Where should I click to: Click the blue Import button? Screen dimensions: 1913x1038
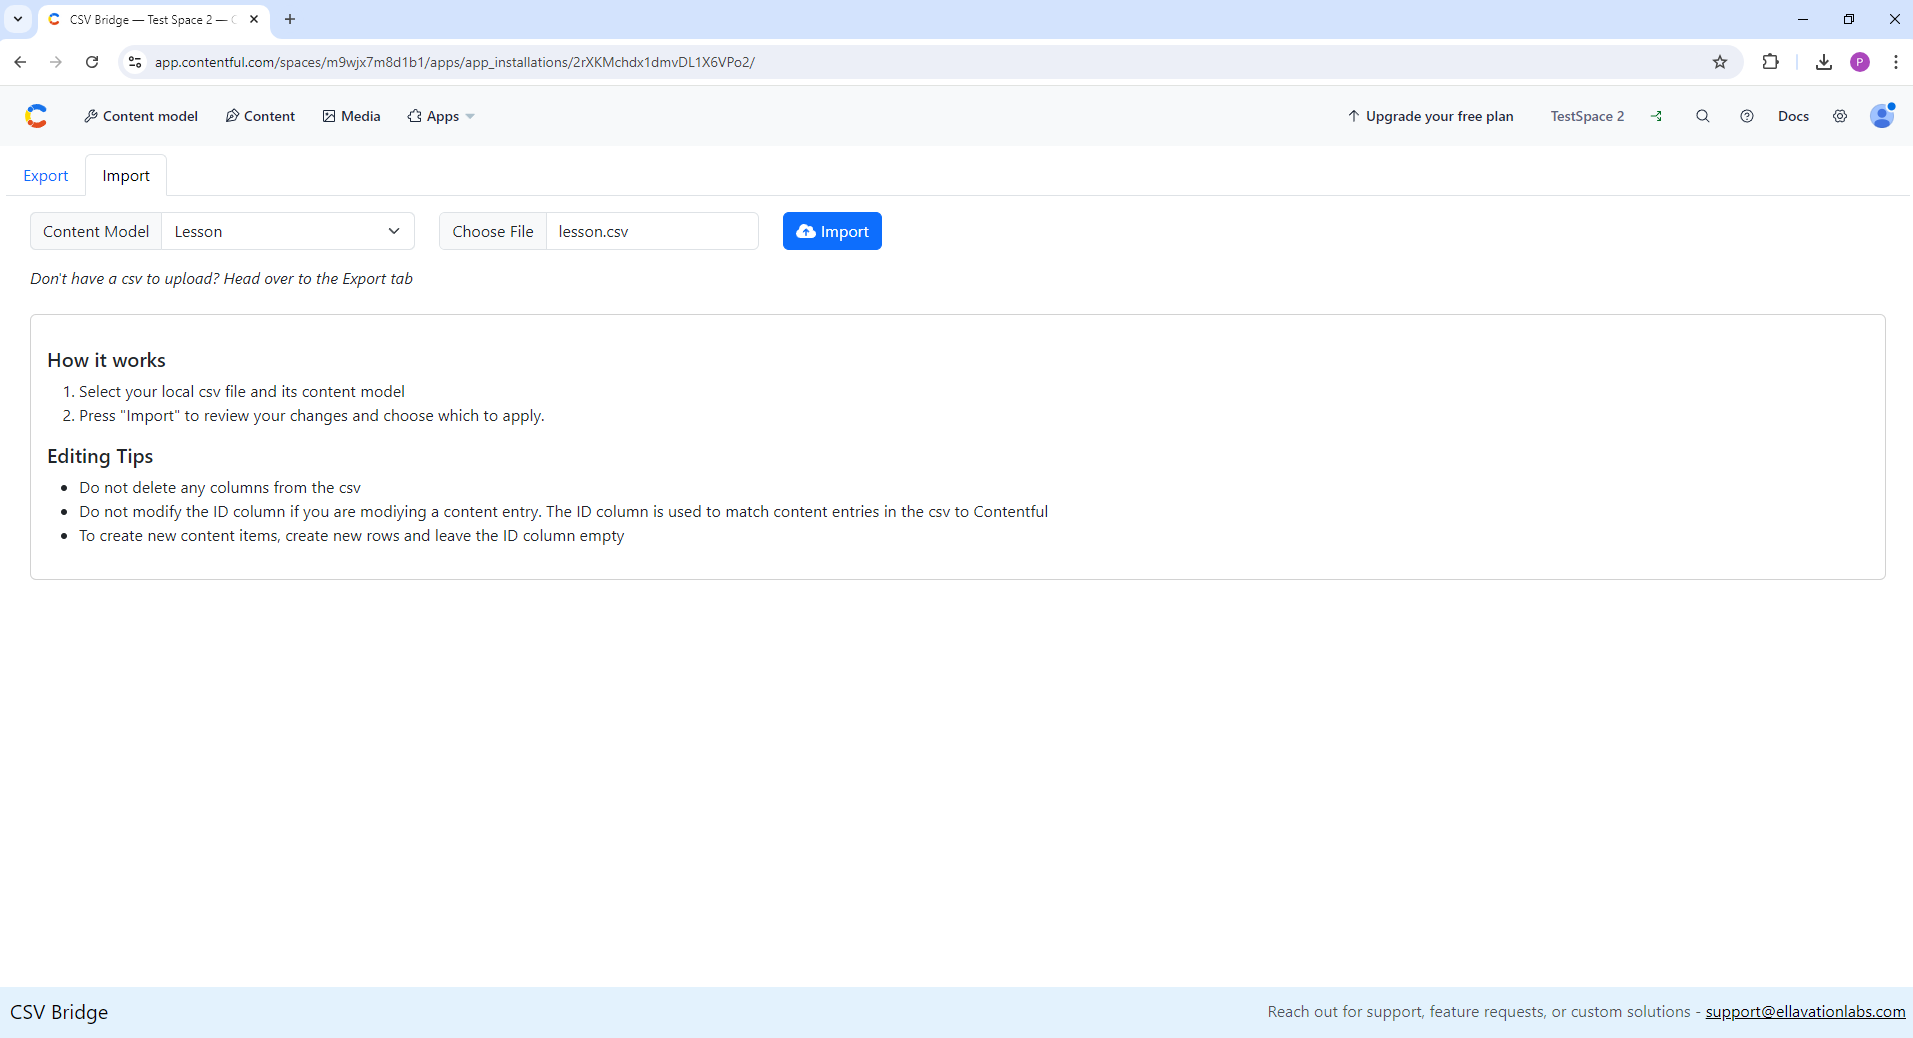click(832, 231)
